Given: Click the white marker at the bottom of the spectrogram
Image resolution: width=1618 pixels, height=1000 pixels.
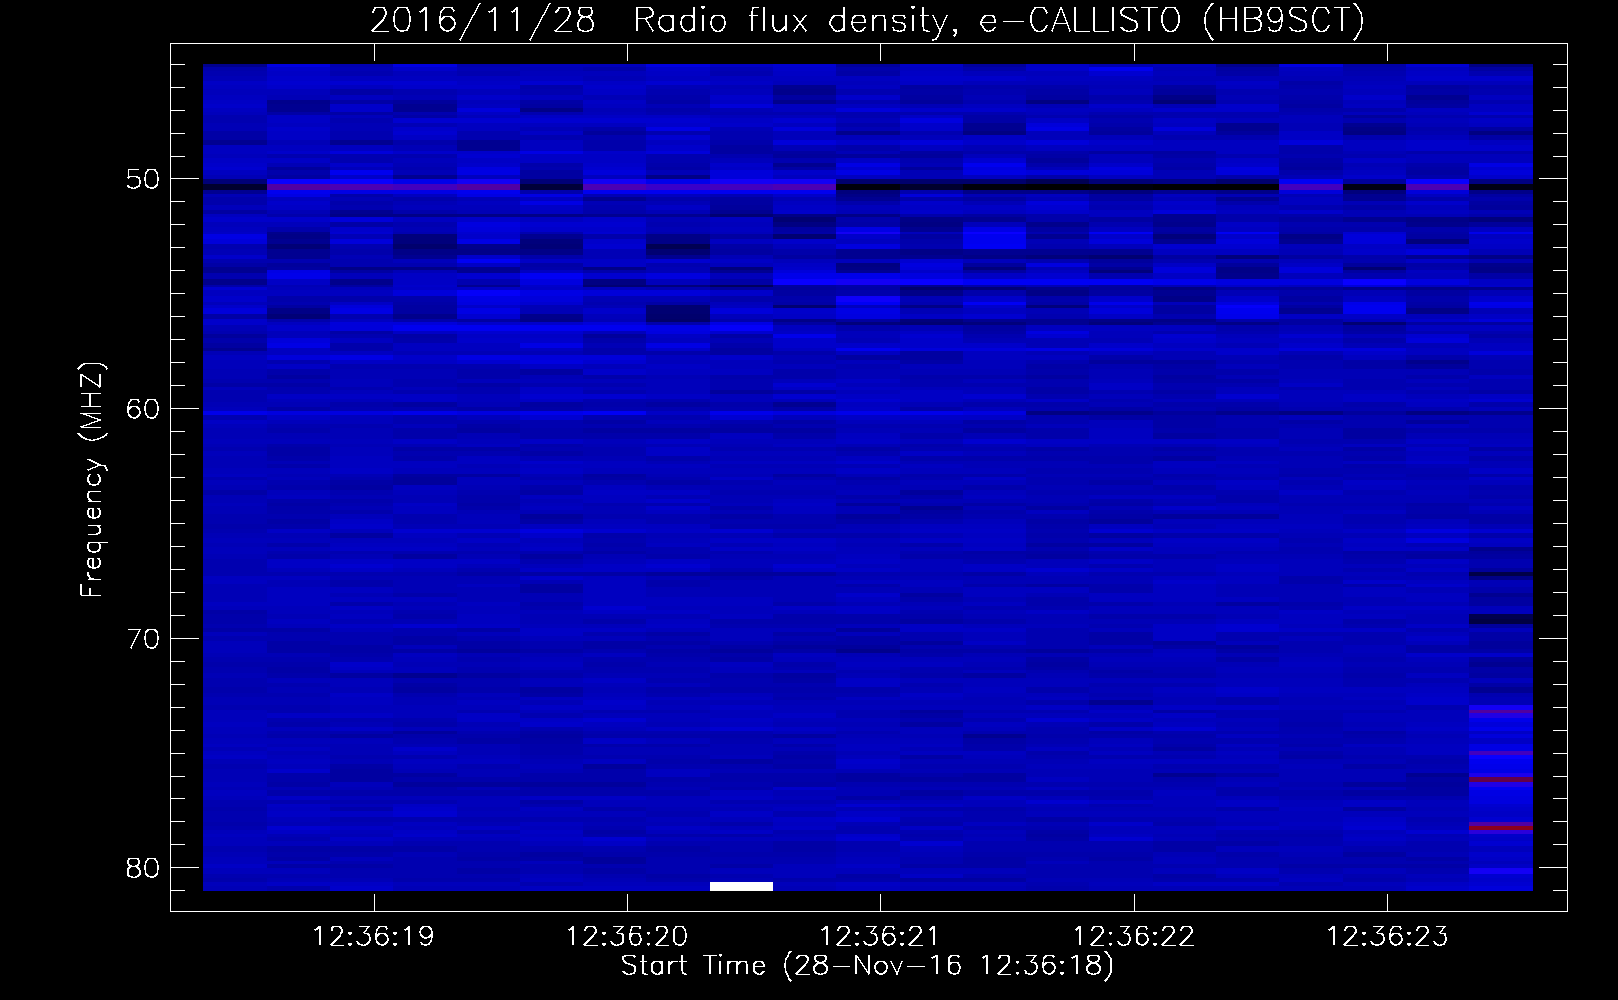Looking at the screenshot, I should click(x=741, y=886).
